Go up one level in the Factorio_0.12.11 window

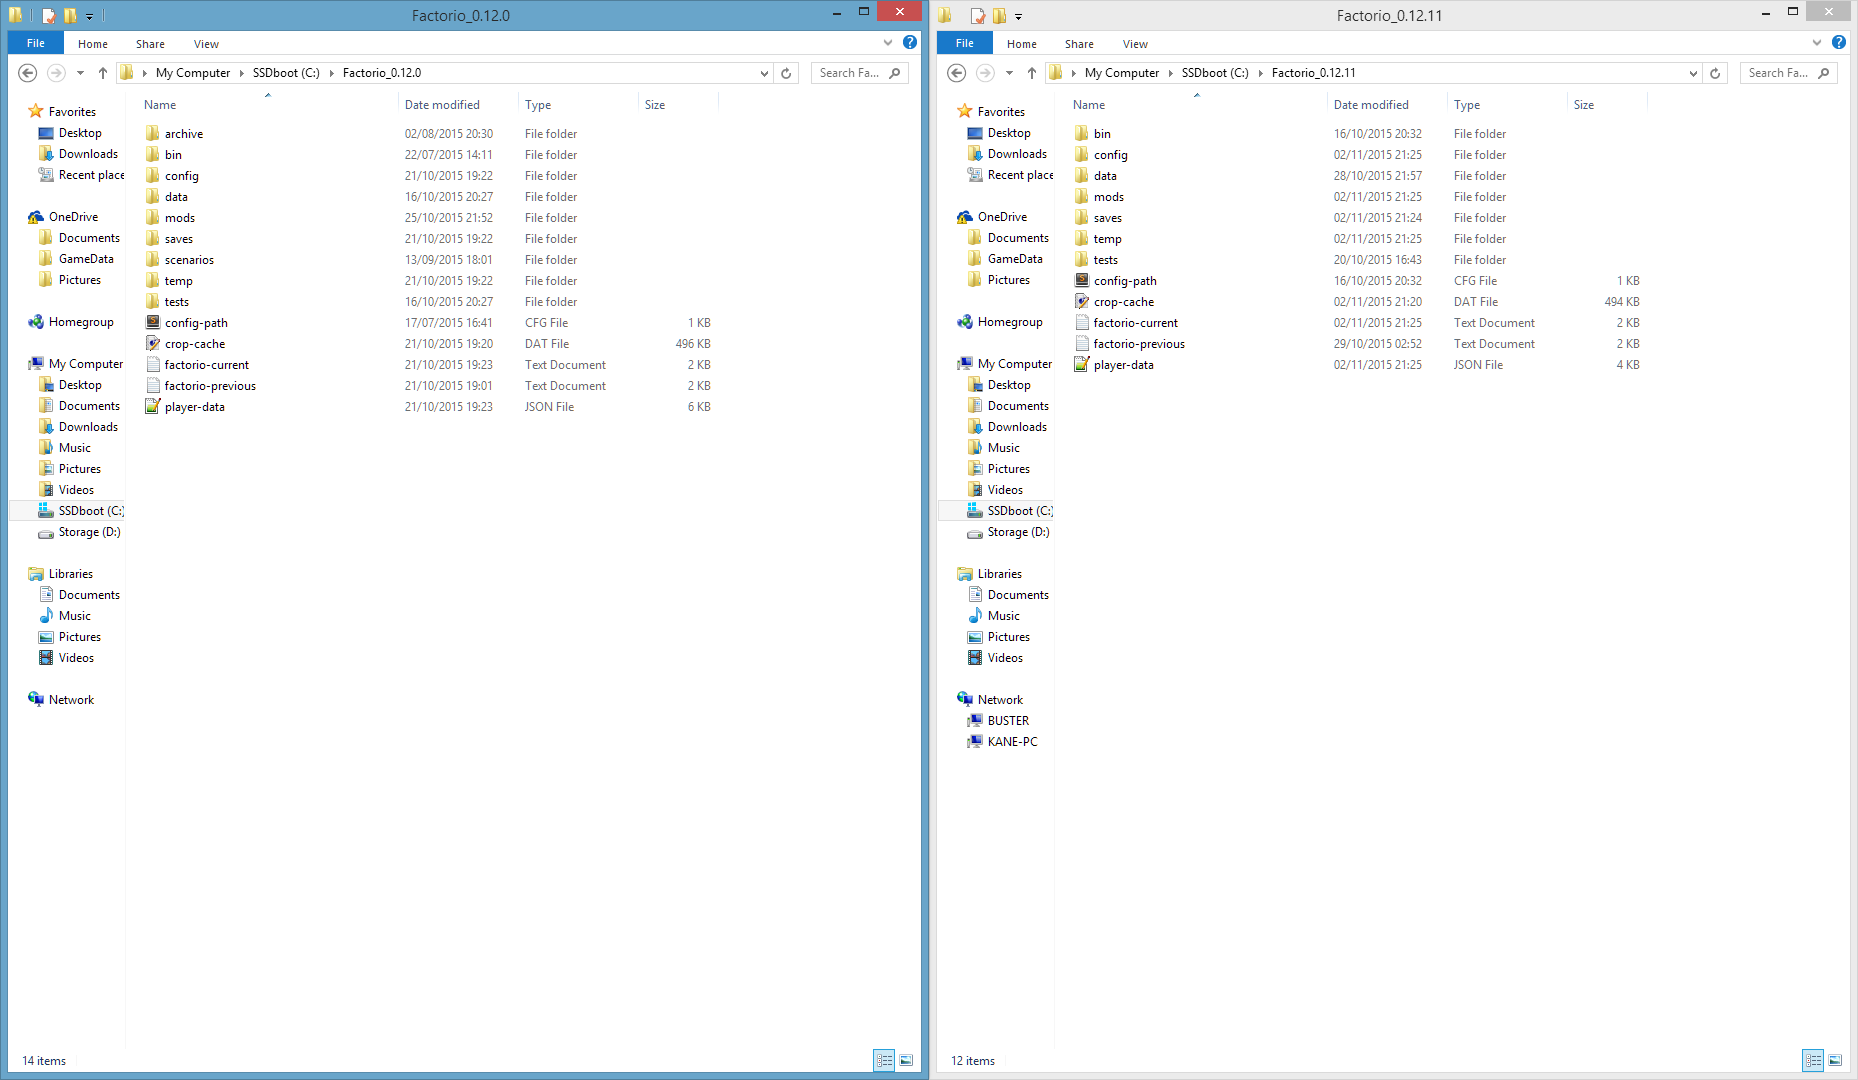pos(1031,73)
